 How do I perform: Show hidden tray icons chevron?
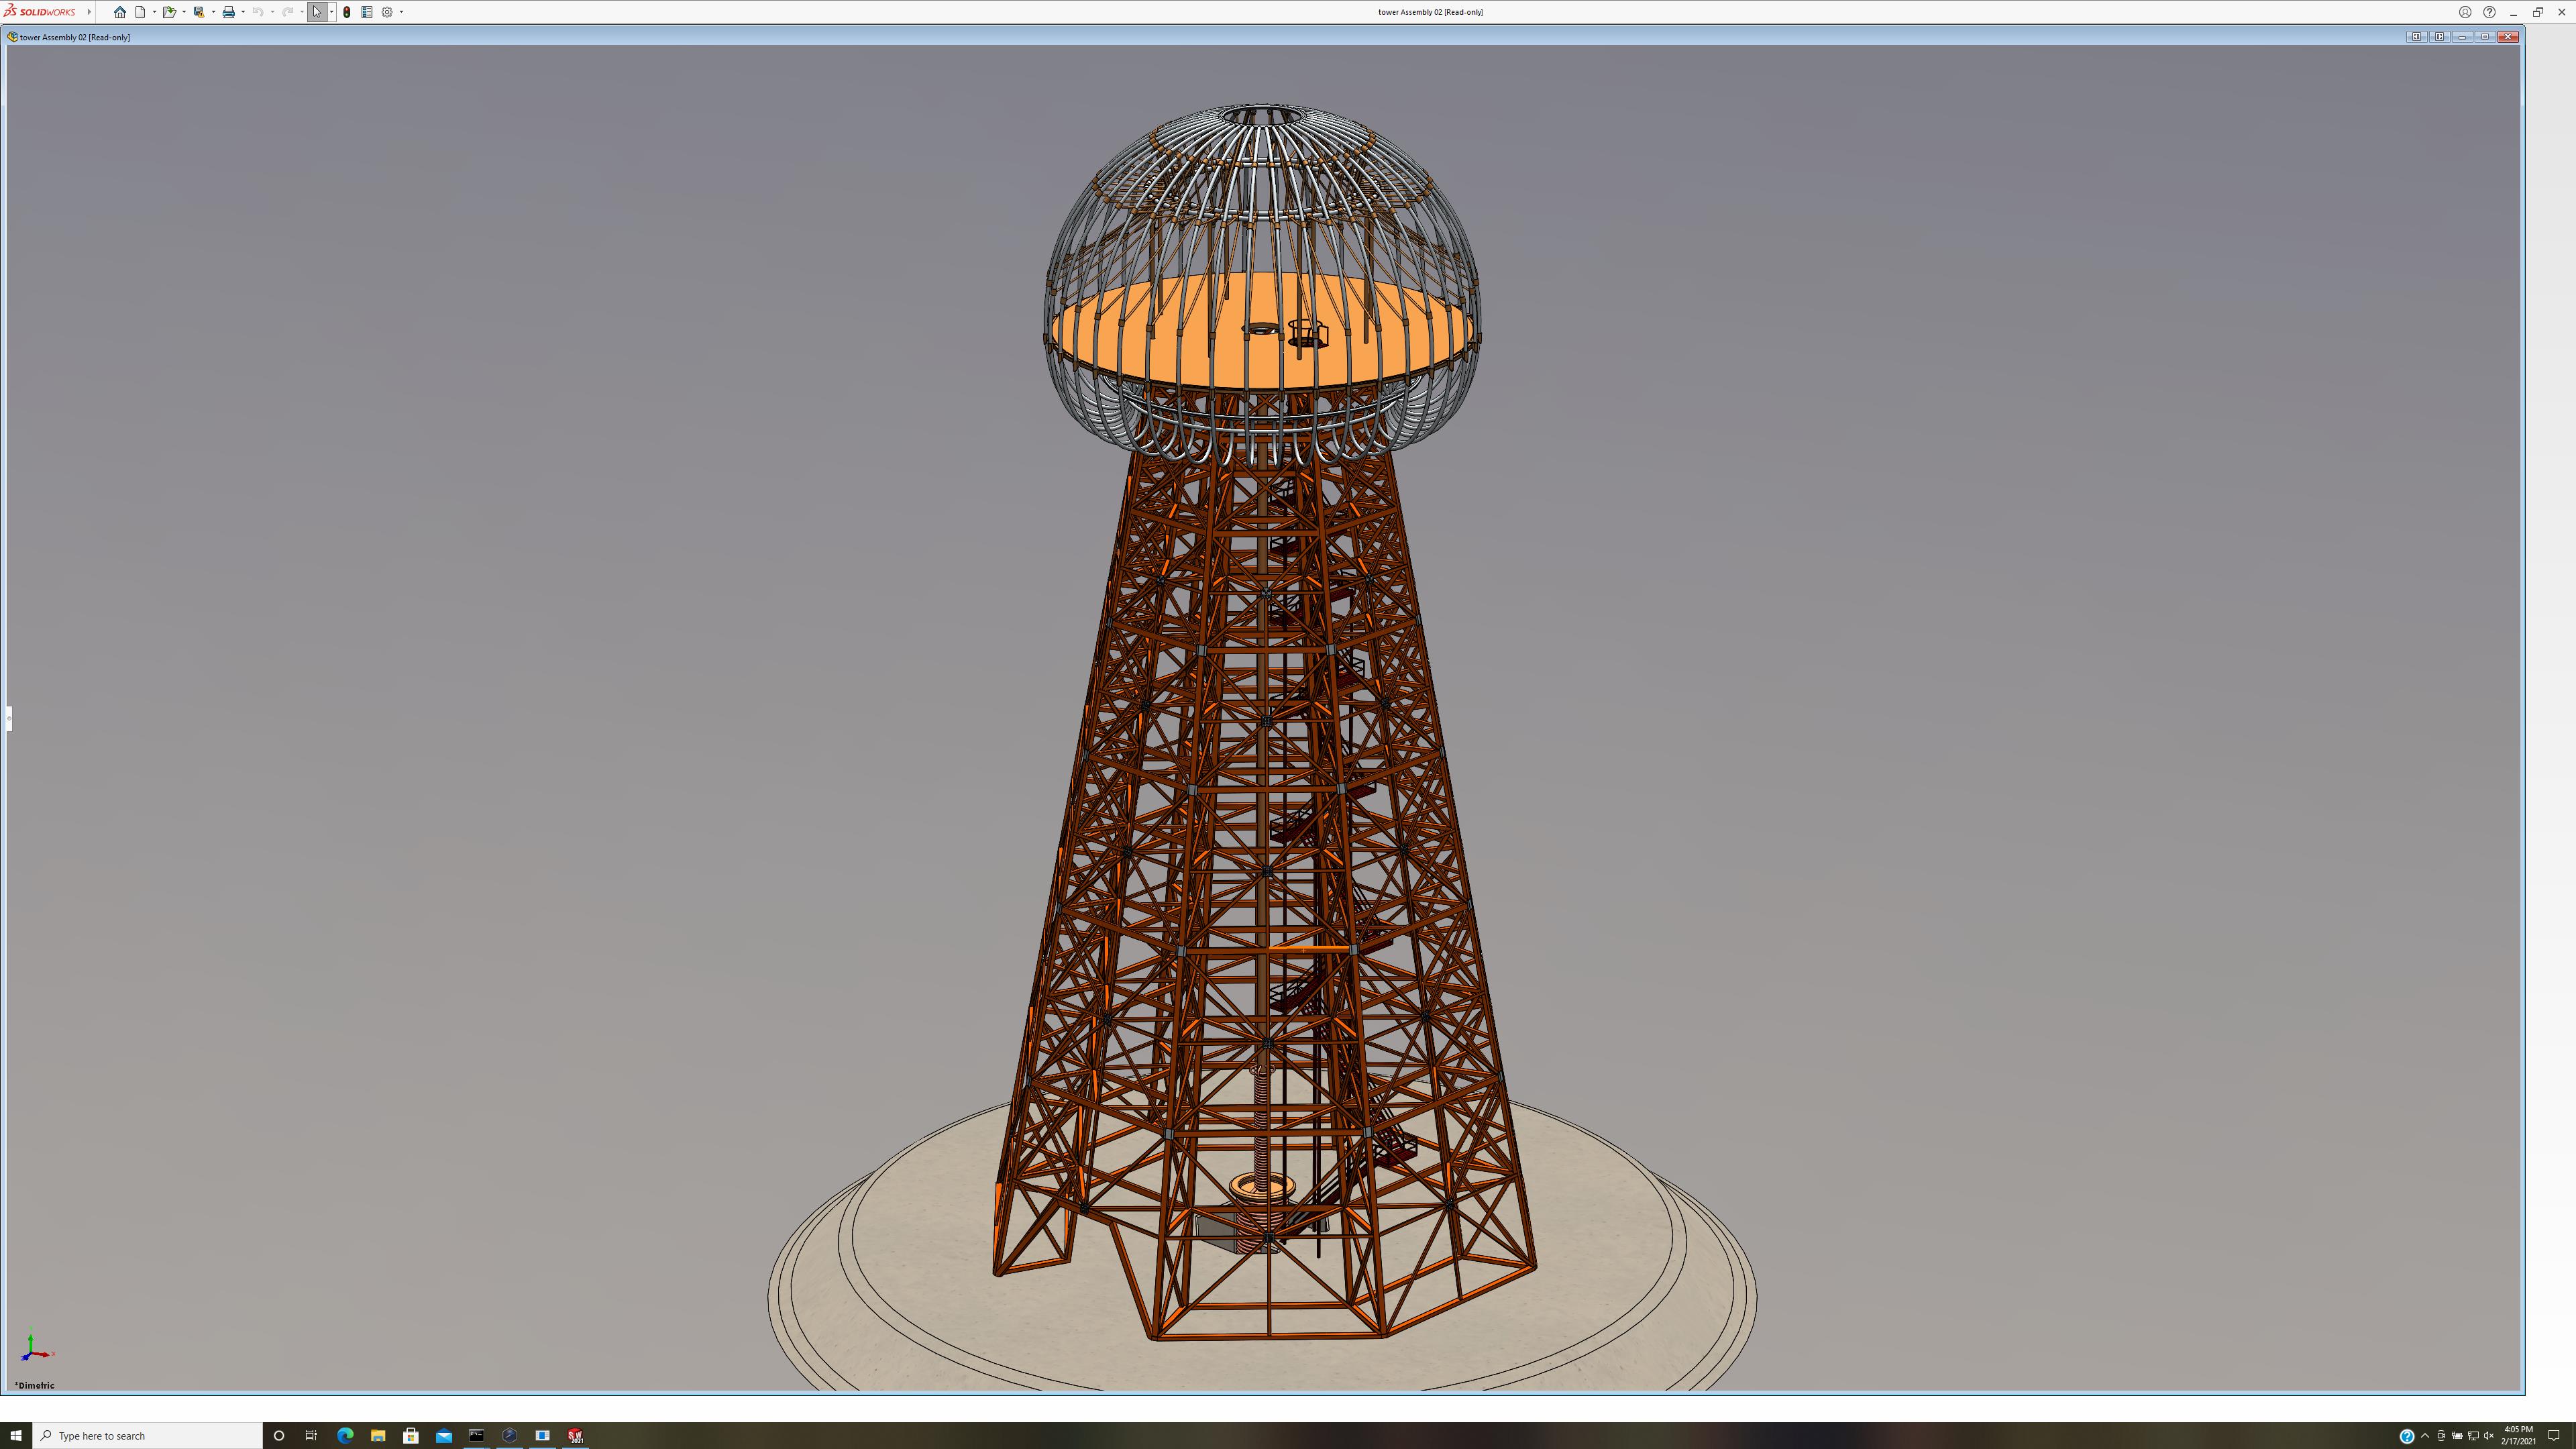point(2425,1436)
